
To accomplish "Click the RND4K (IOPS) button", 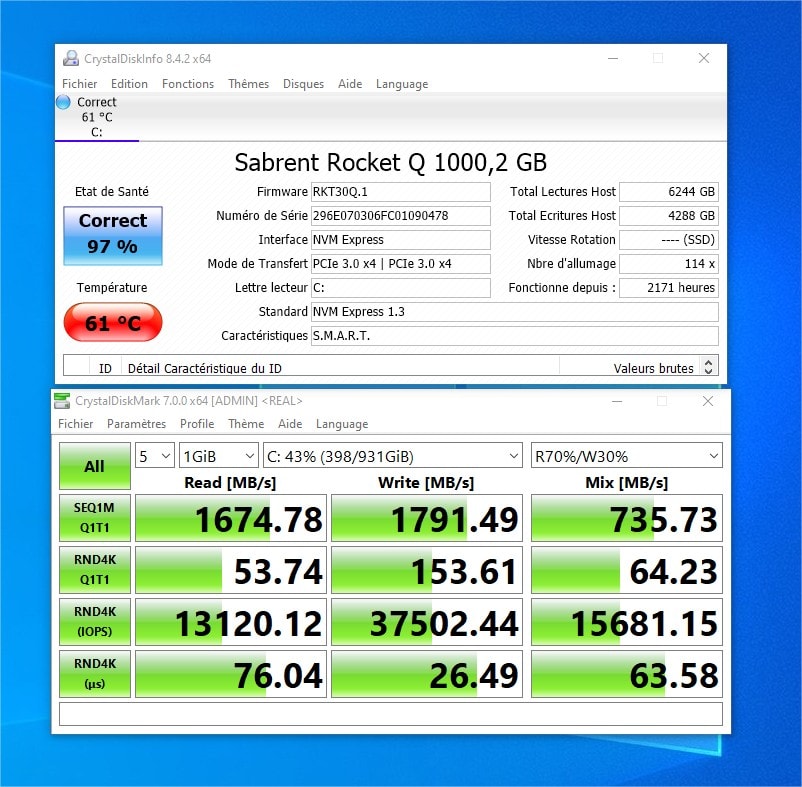I will click(95, 622).
